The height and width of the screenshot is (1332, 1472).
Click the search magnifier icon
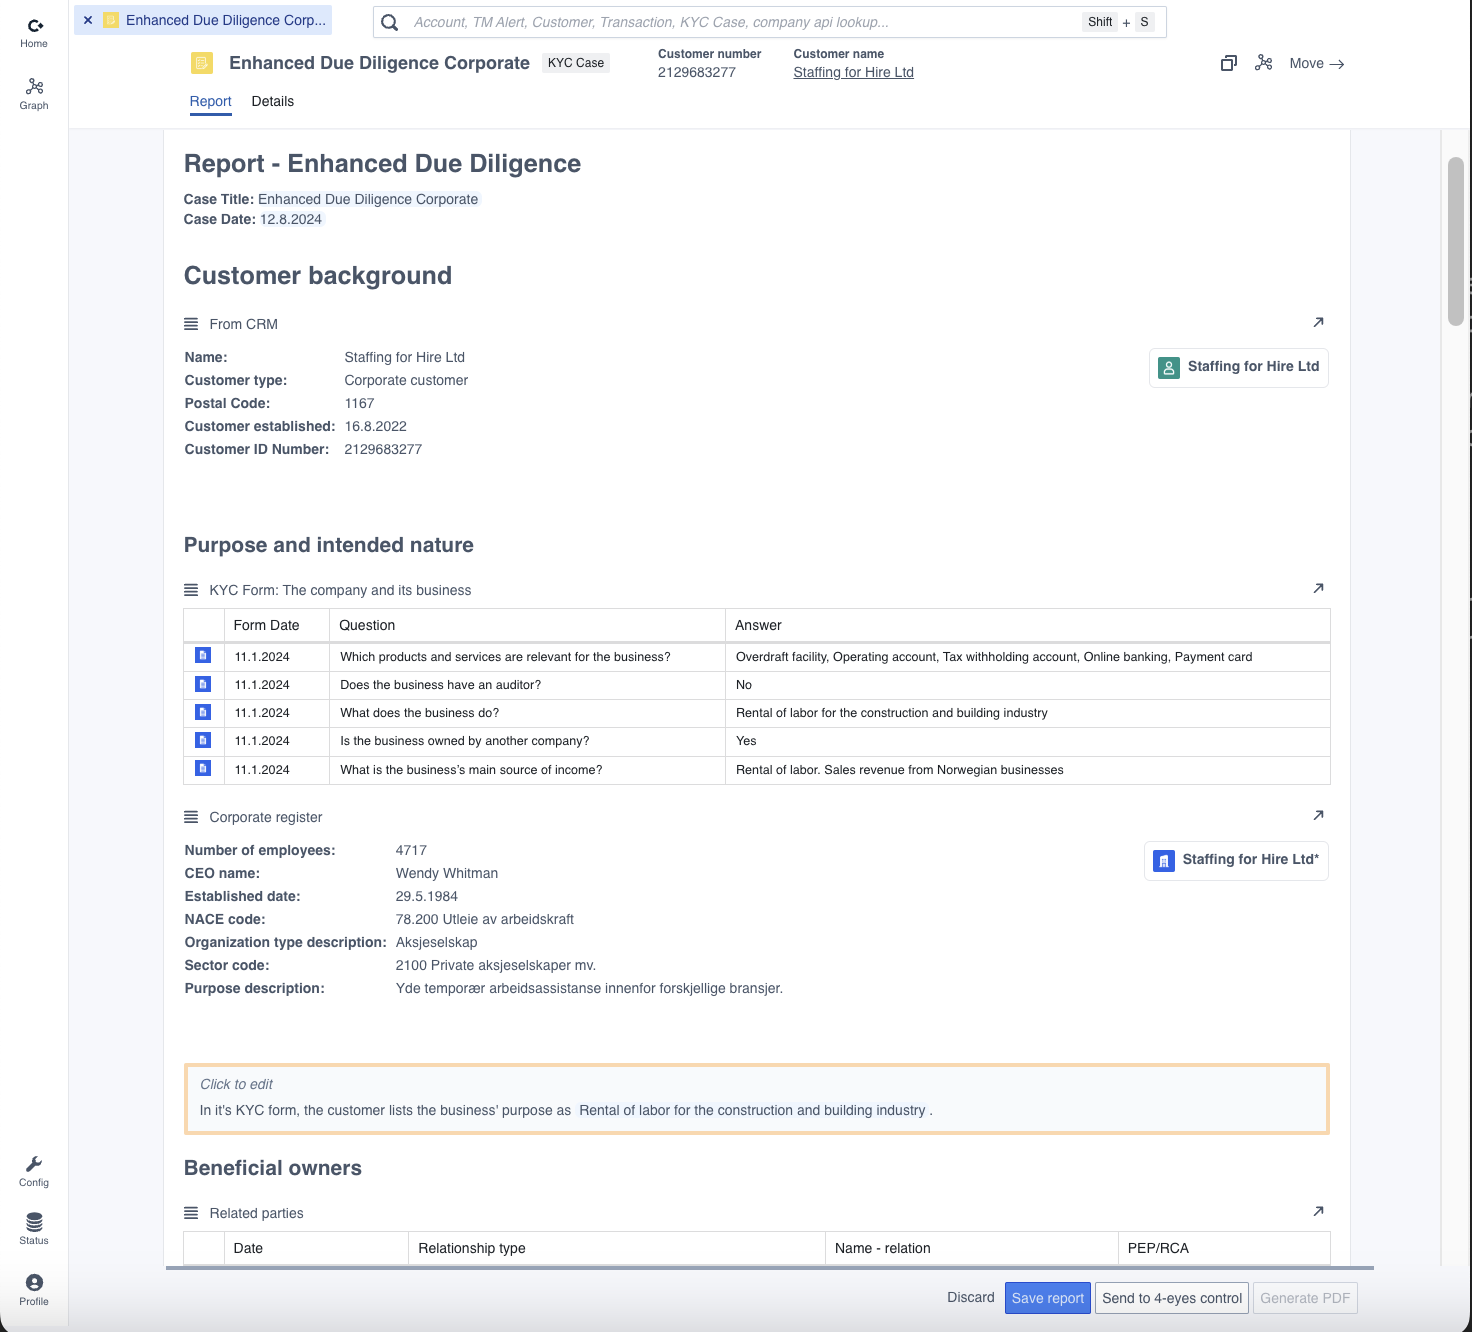(x=390, y=22)
